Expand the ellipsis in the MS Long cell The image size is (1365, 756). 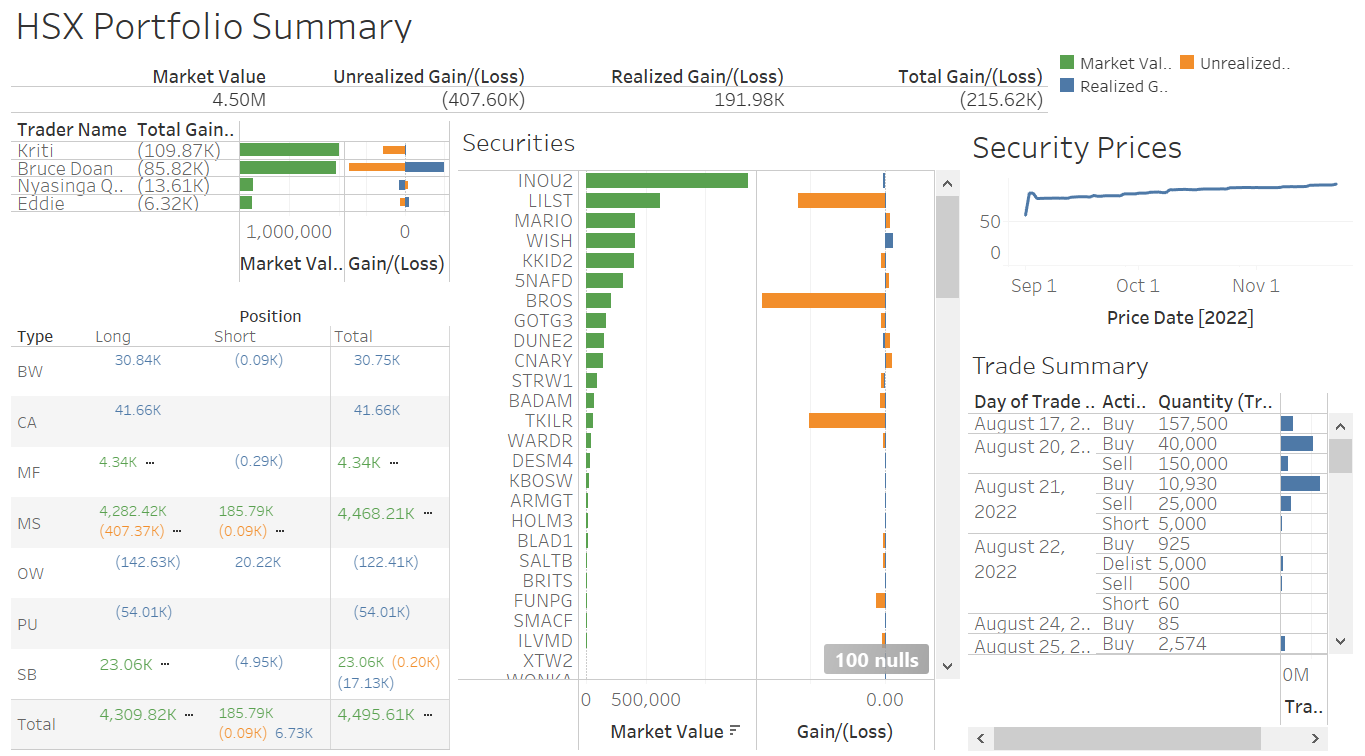176,531
